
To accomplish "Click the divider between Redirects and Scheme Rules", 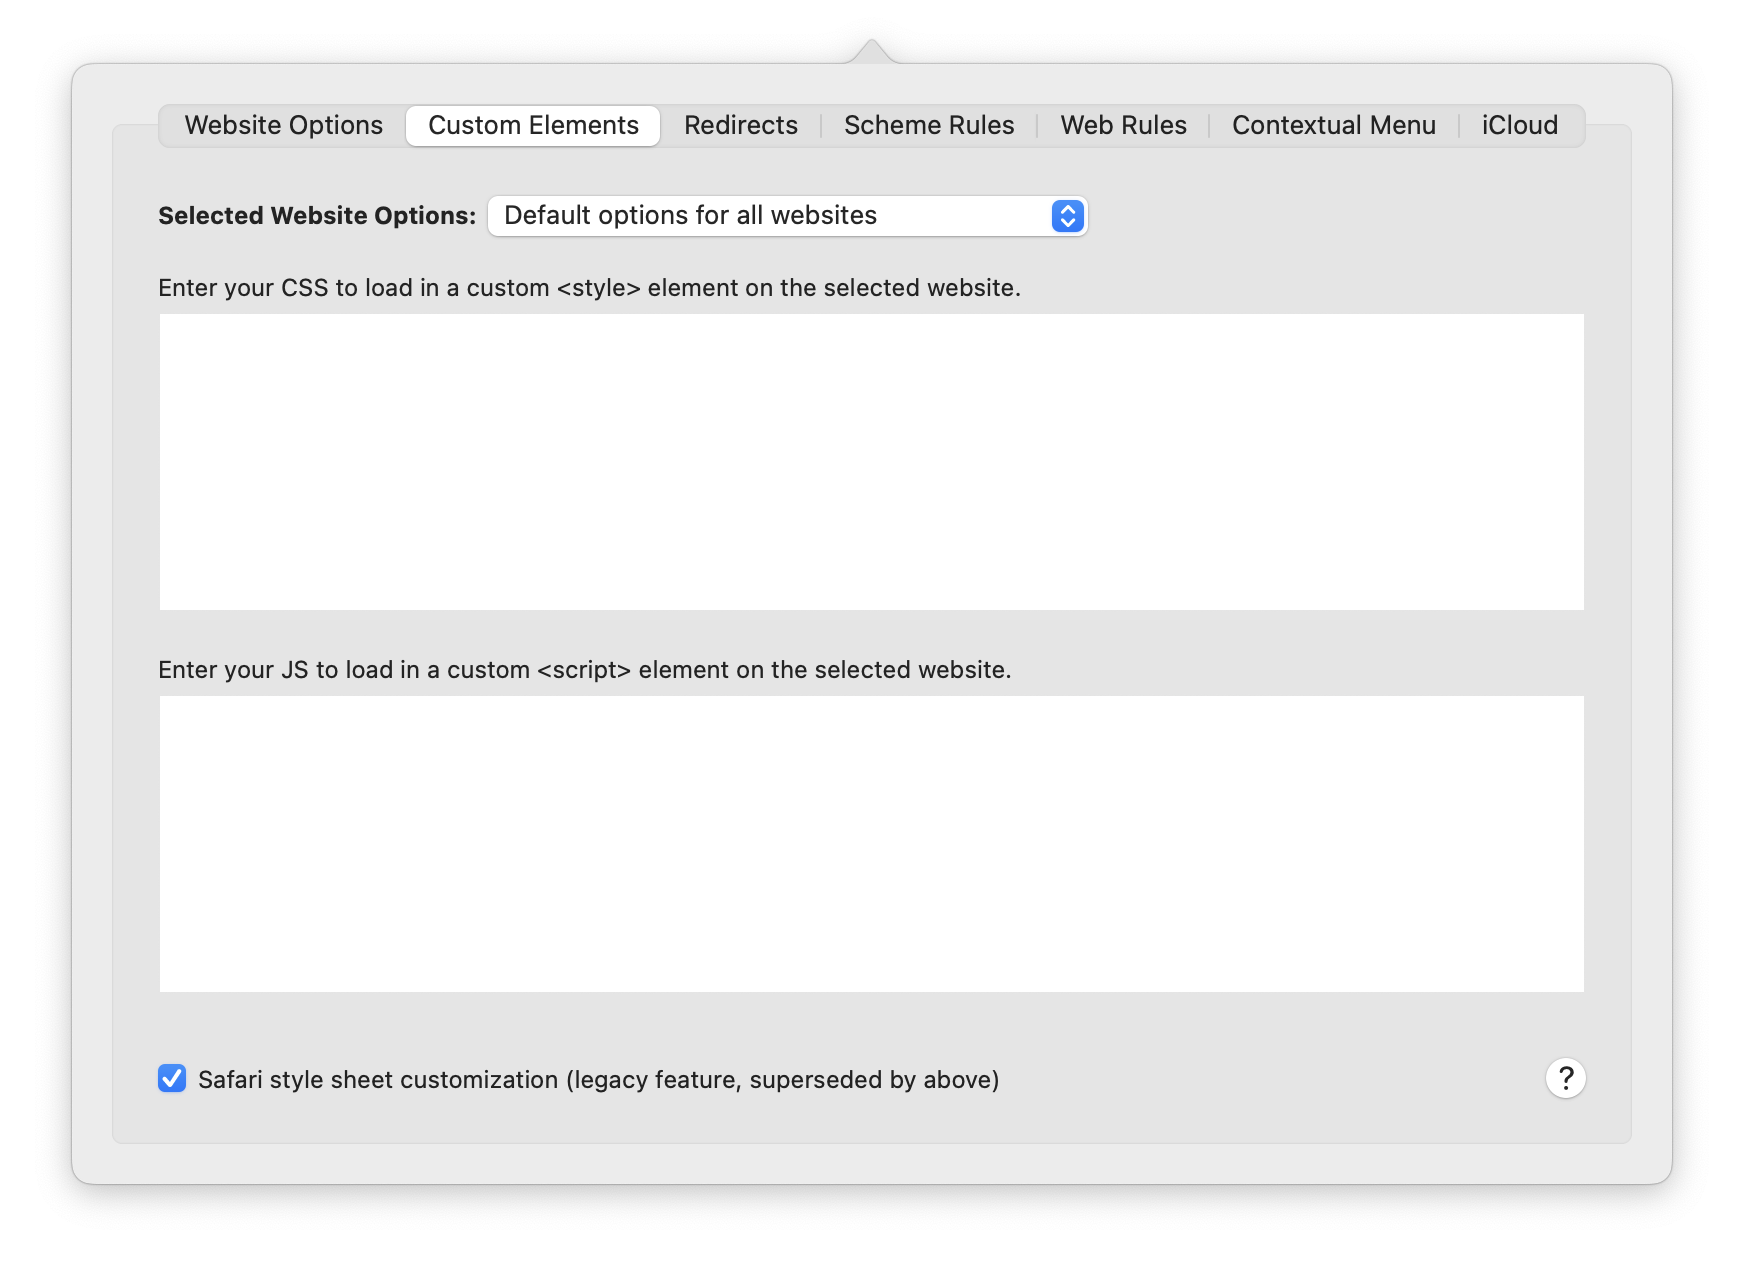I will point(821,126).
